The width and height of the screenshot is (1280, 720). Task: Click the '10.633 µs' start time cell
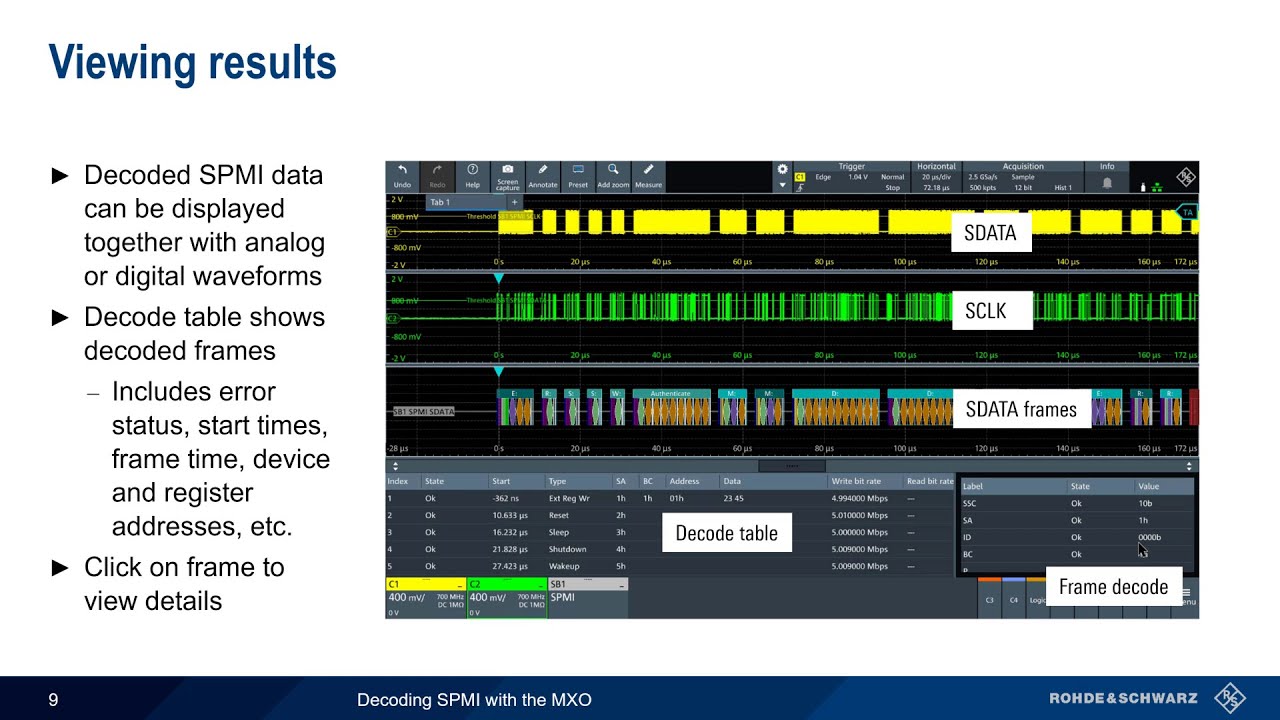pos(510,515)
